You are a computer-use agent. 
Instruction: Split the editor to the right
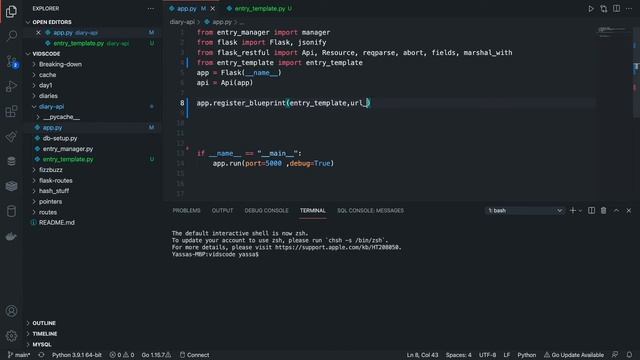[616, 9]
